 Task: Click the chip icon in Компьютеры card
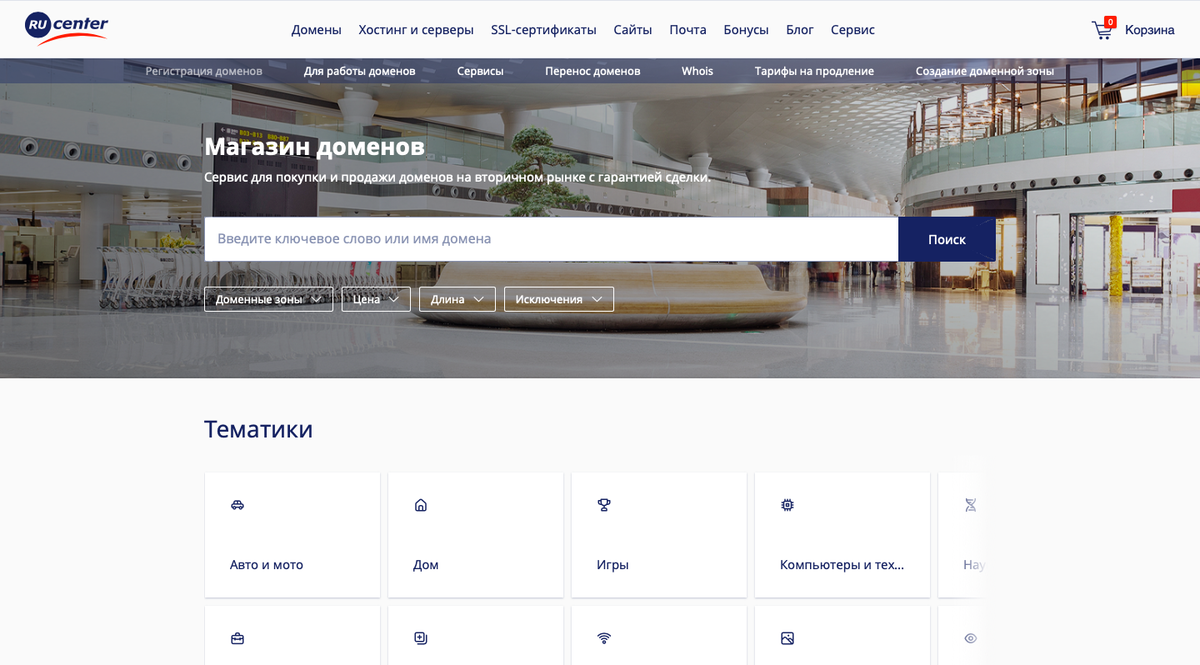click(x=787, y=505)
